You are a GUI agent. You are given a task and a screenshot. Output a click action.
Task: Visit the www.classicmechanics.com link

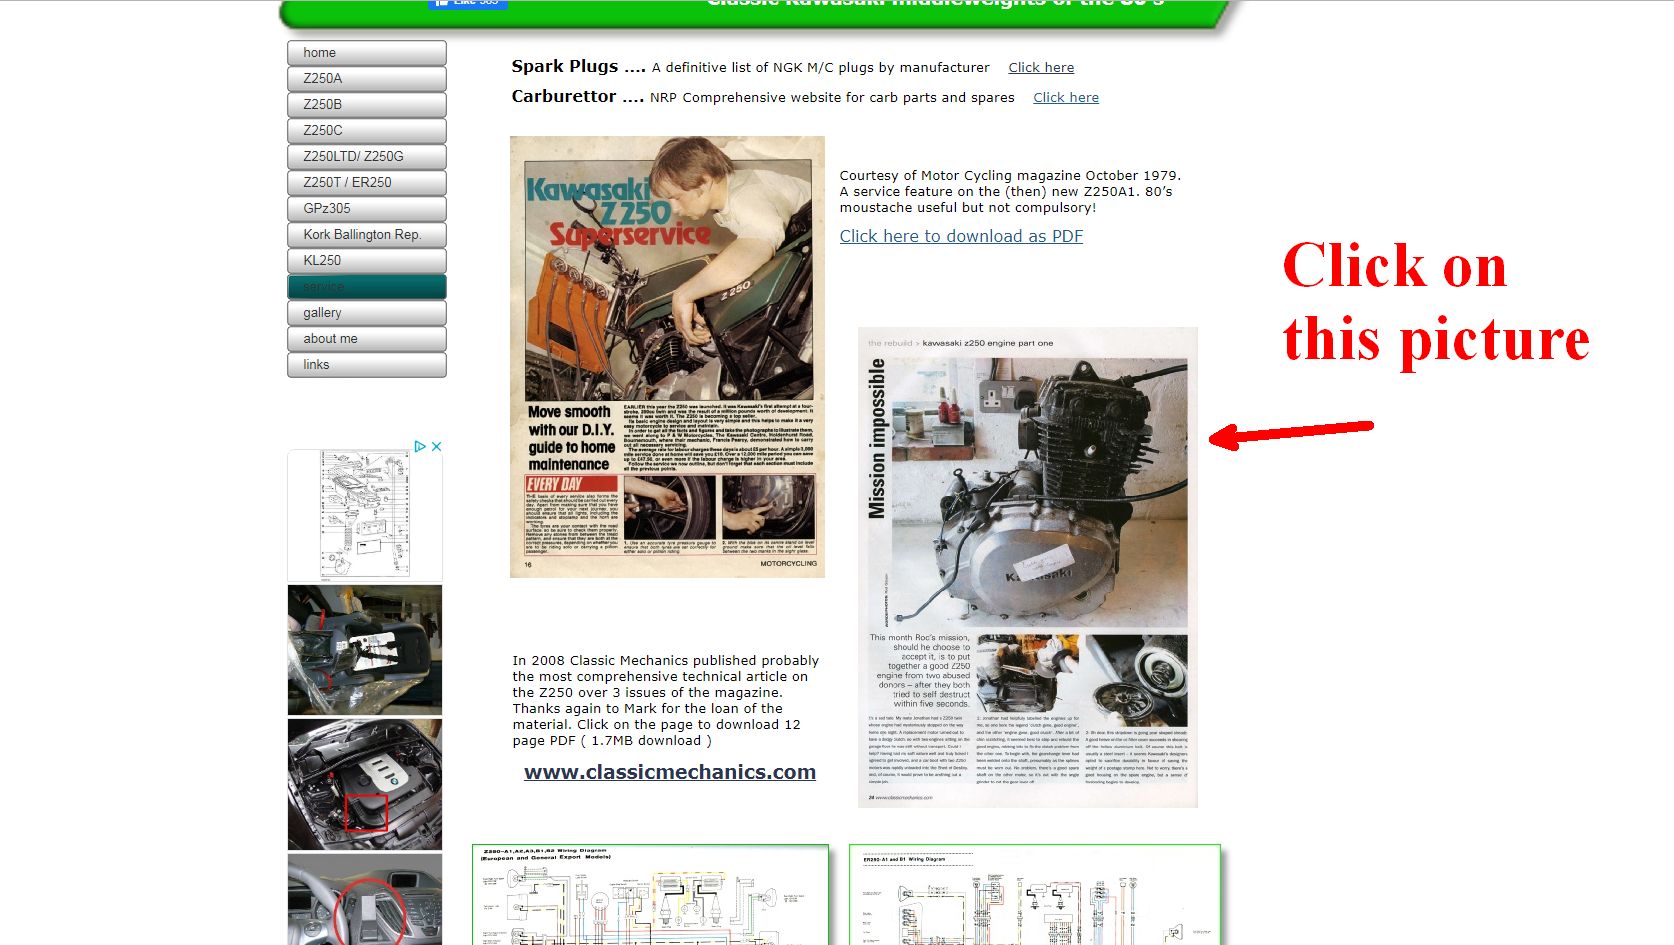point(669,772)
